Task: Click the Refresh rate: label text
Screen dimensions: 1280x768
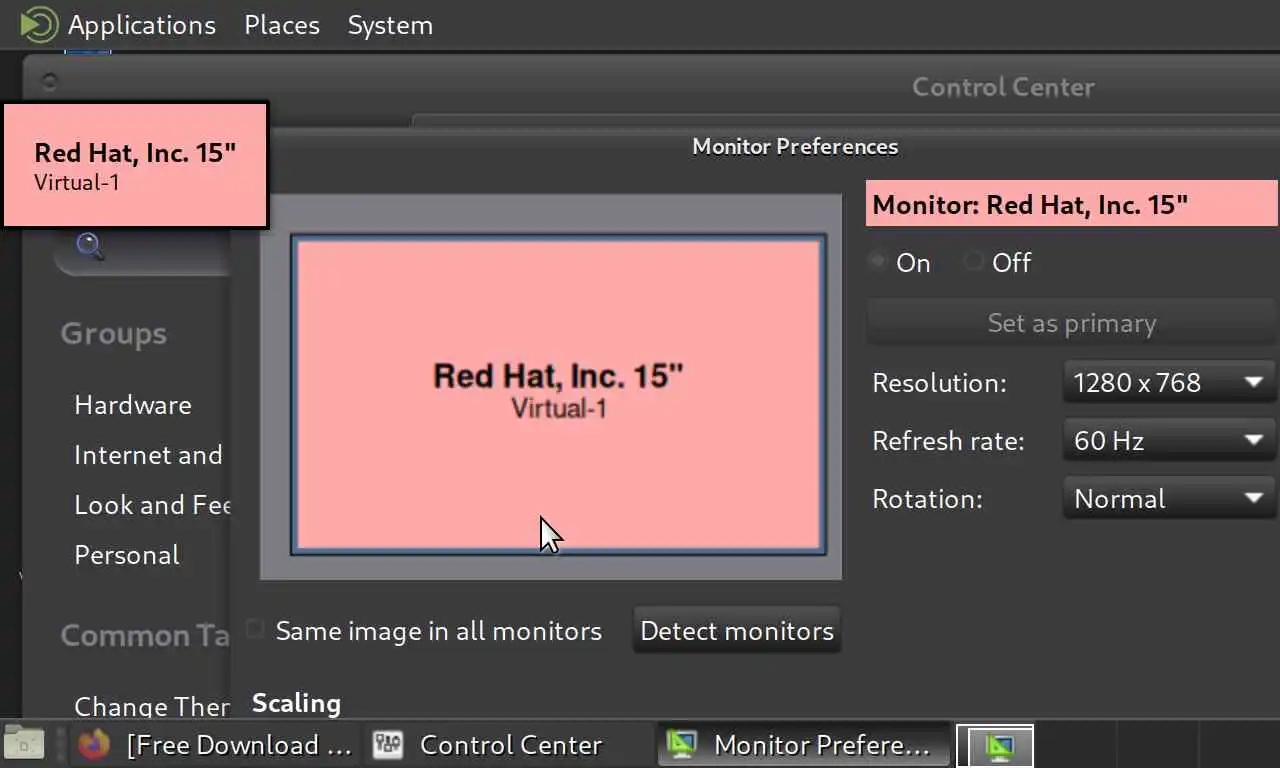Action: coord(948,441)
